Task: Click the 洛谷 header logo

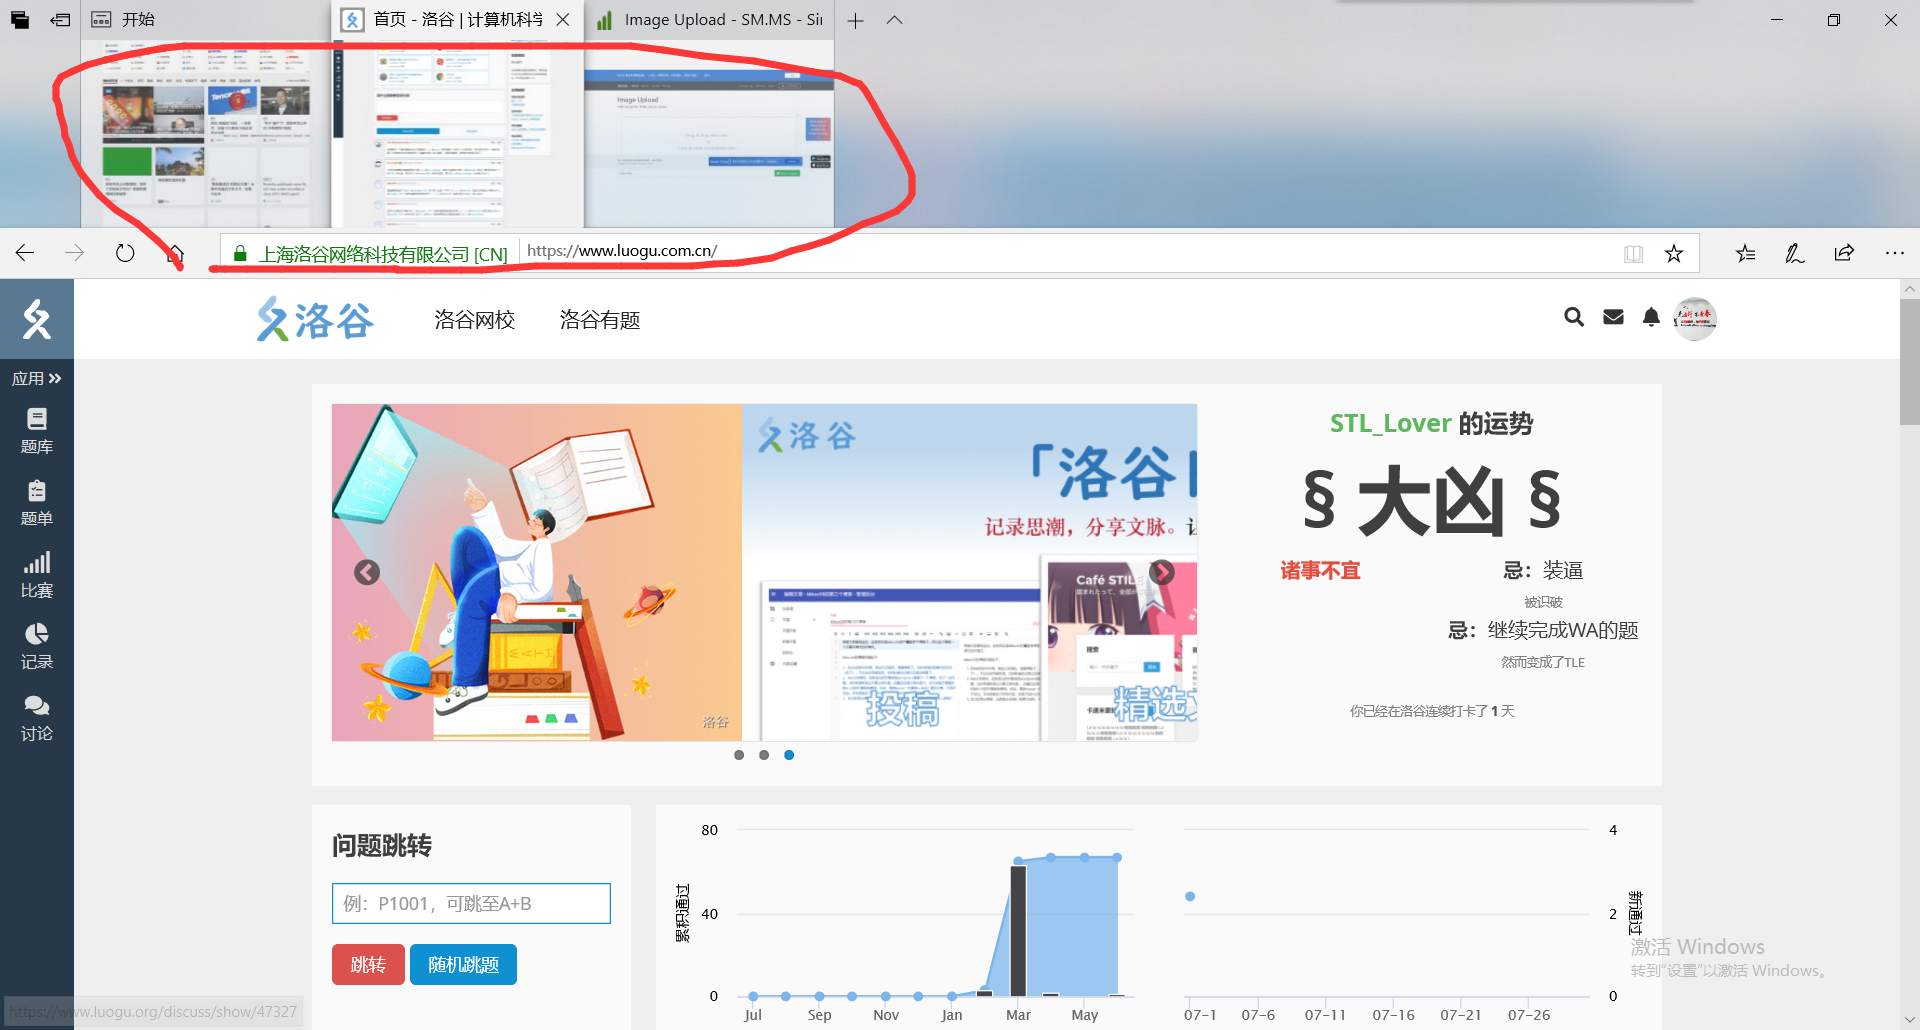Action: 315,320
